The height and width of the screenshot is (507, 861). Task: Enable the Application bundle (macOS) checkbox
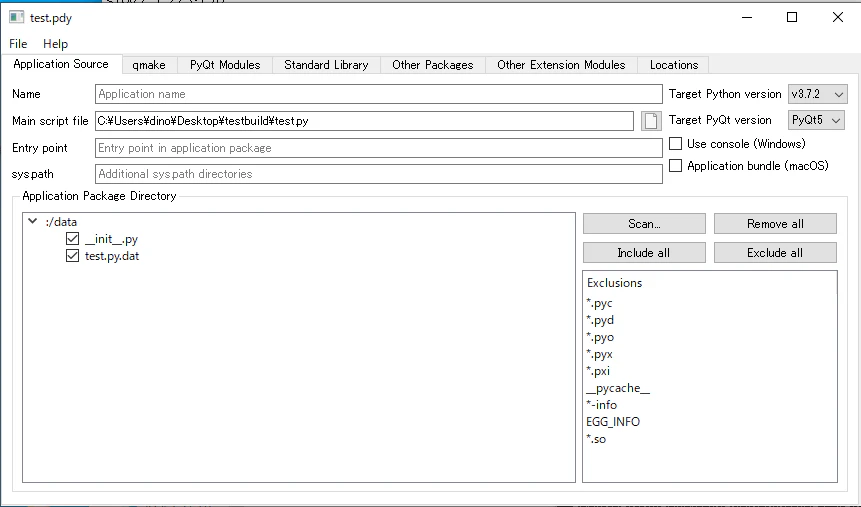click(675, 165)
